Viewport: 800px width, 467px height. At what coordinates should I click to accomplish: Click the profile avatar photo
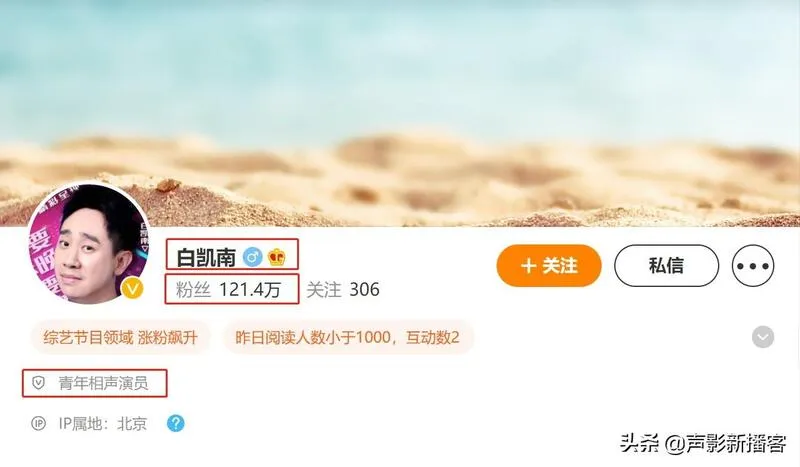(88, 244)
